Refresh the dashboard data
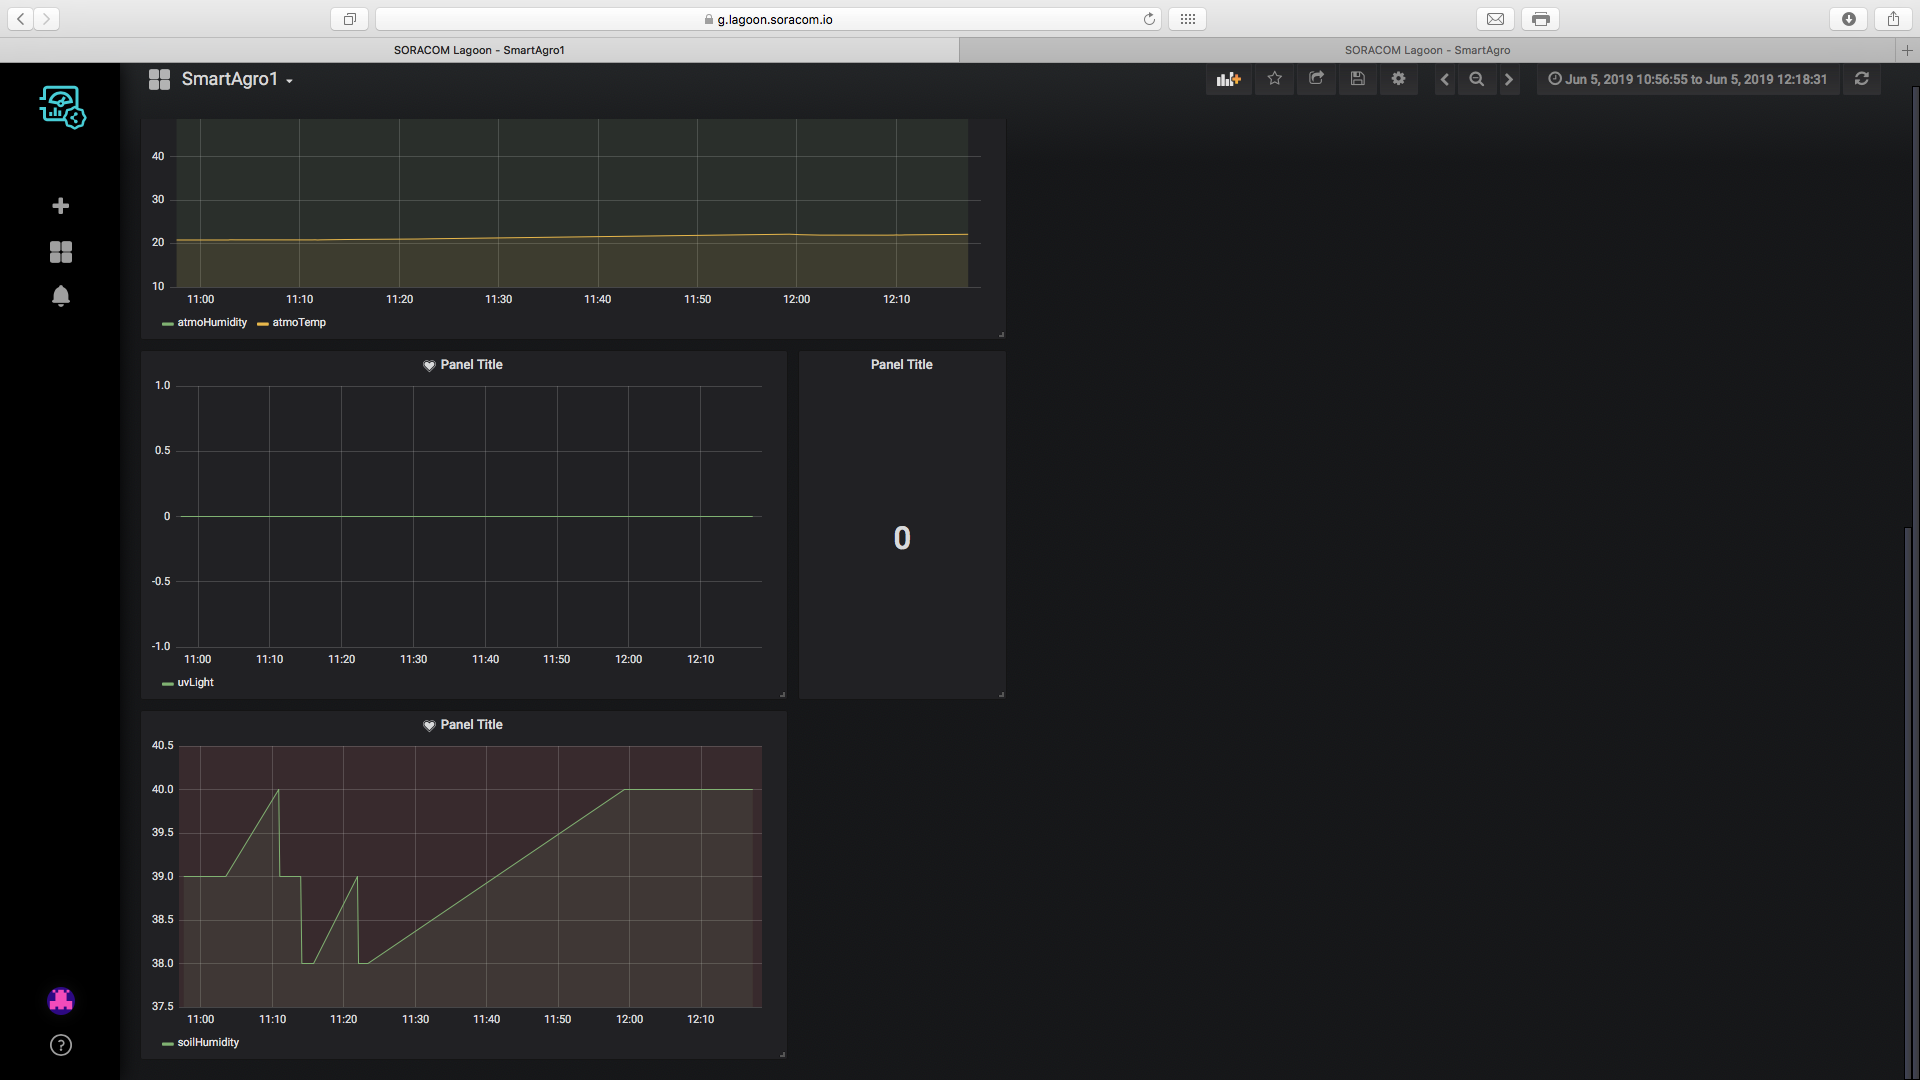This screenshot has height=1080, width=1920. click(1861, 79)
